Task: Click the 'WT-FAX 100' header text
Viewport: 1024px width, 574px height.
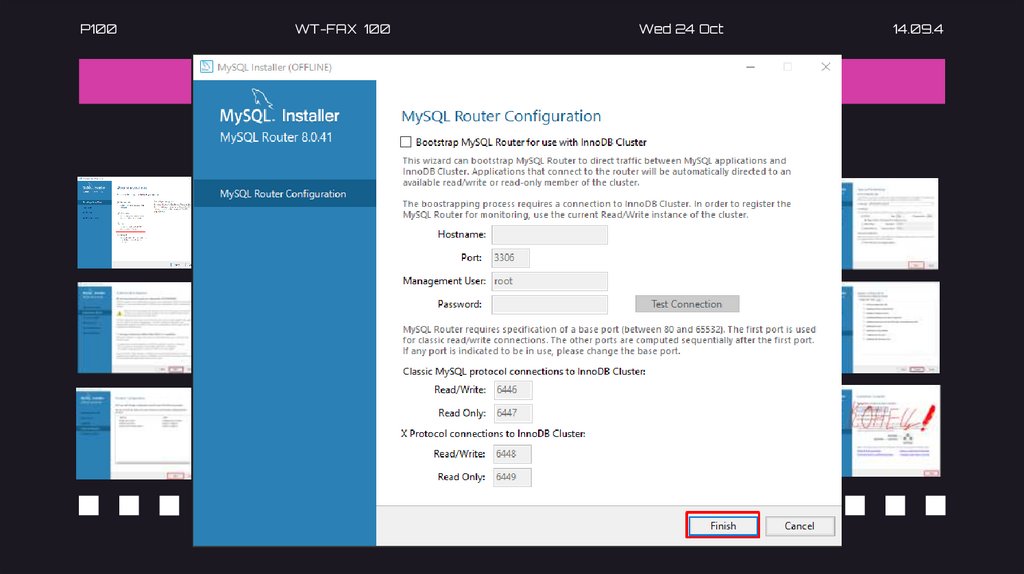Action: [342, 29]
